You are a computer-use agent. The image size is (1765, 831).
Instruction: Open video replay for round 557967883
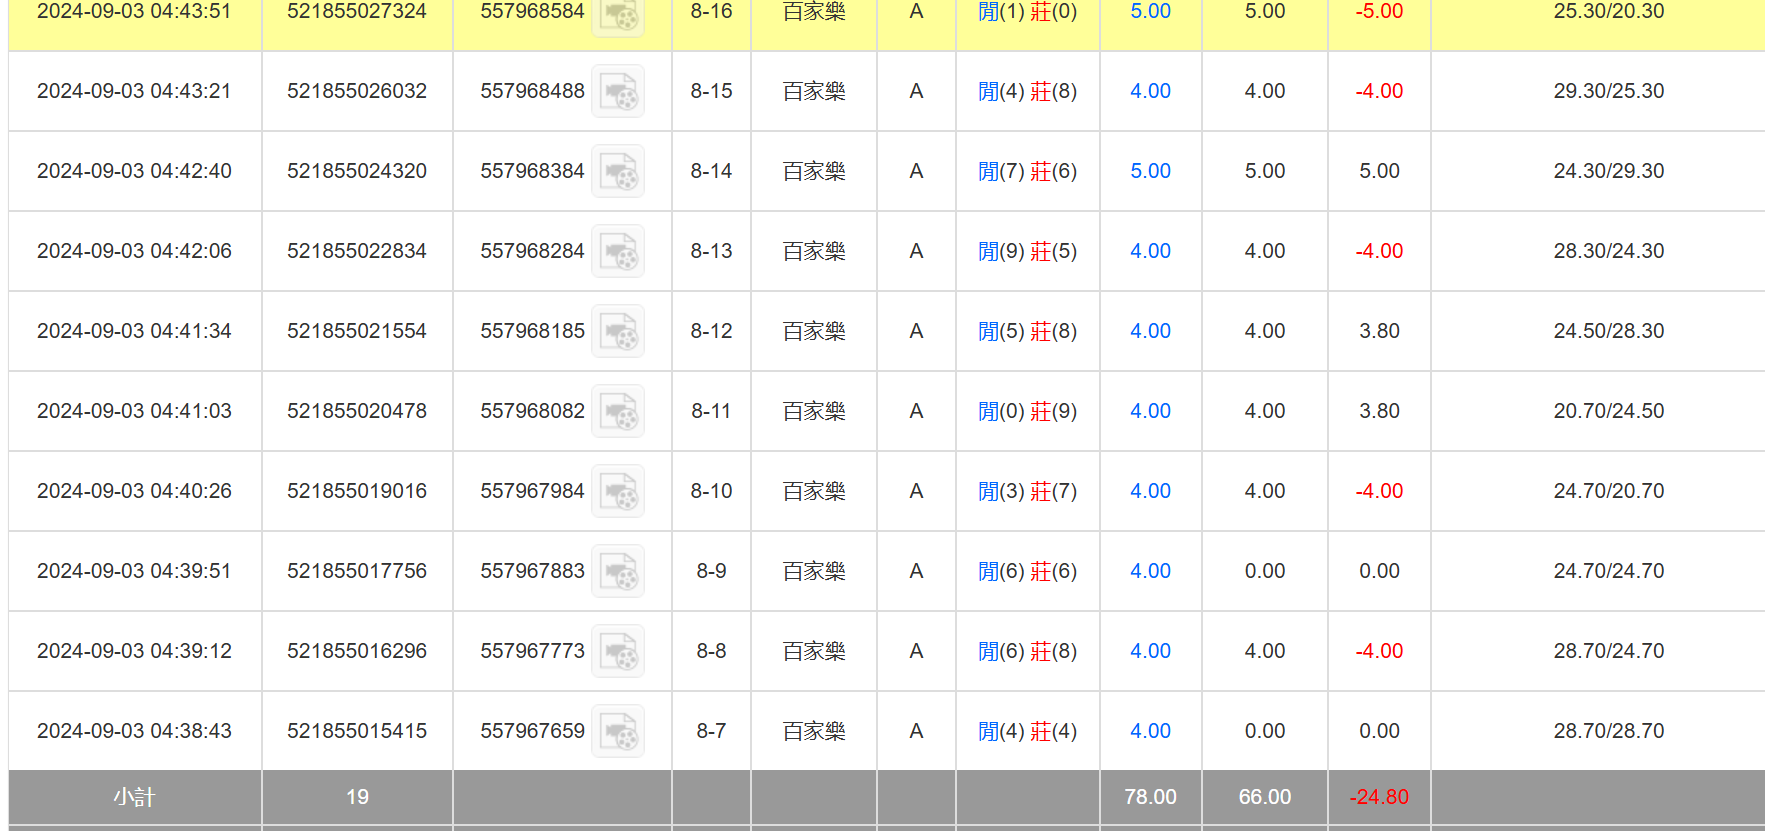coord(617,571)
